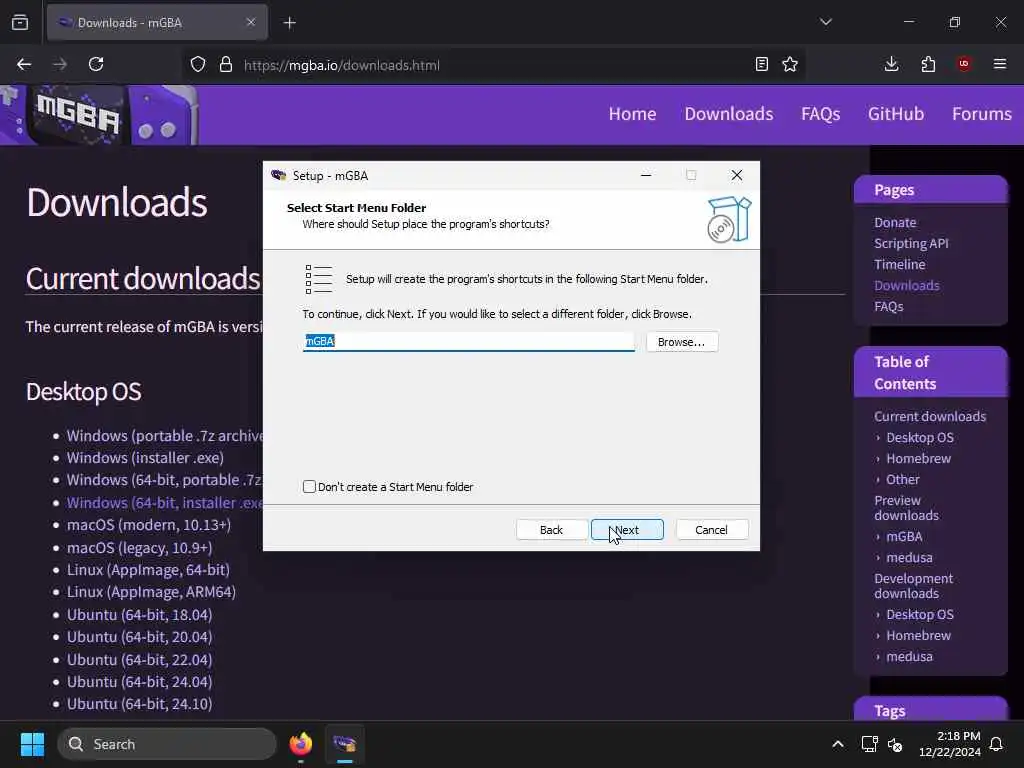This screenshot has width=1024, height=768.
Task: List all tabs dropdown arrow
Action: (x=826, y=22)
